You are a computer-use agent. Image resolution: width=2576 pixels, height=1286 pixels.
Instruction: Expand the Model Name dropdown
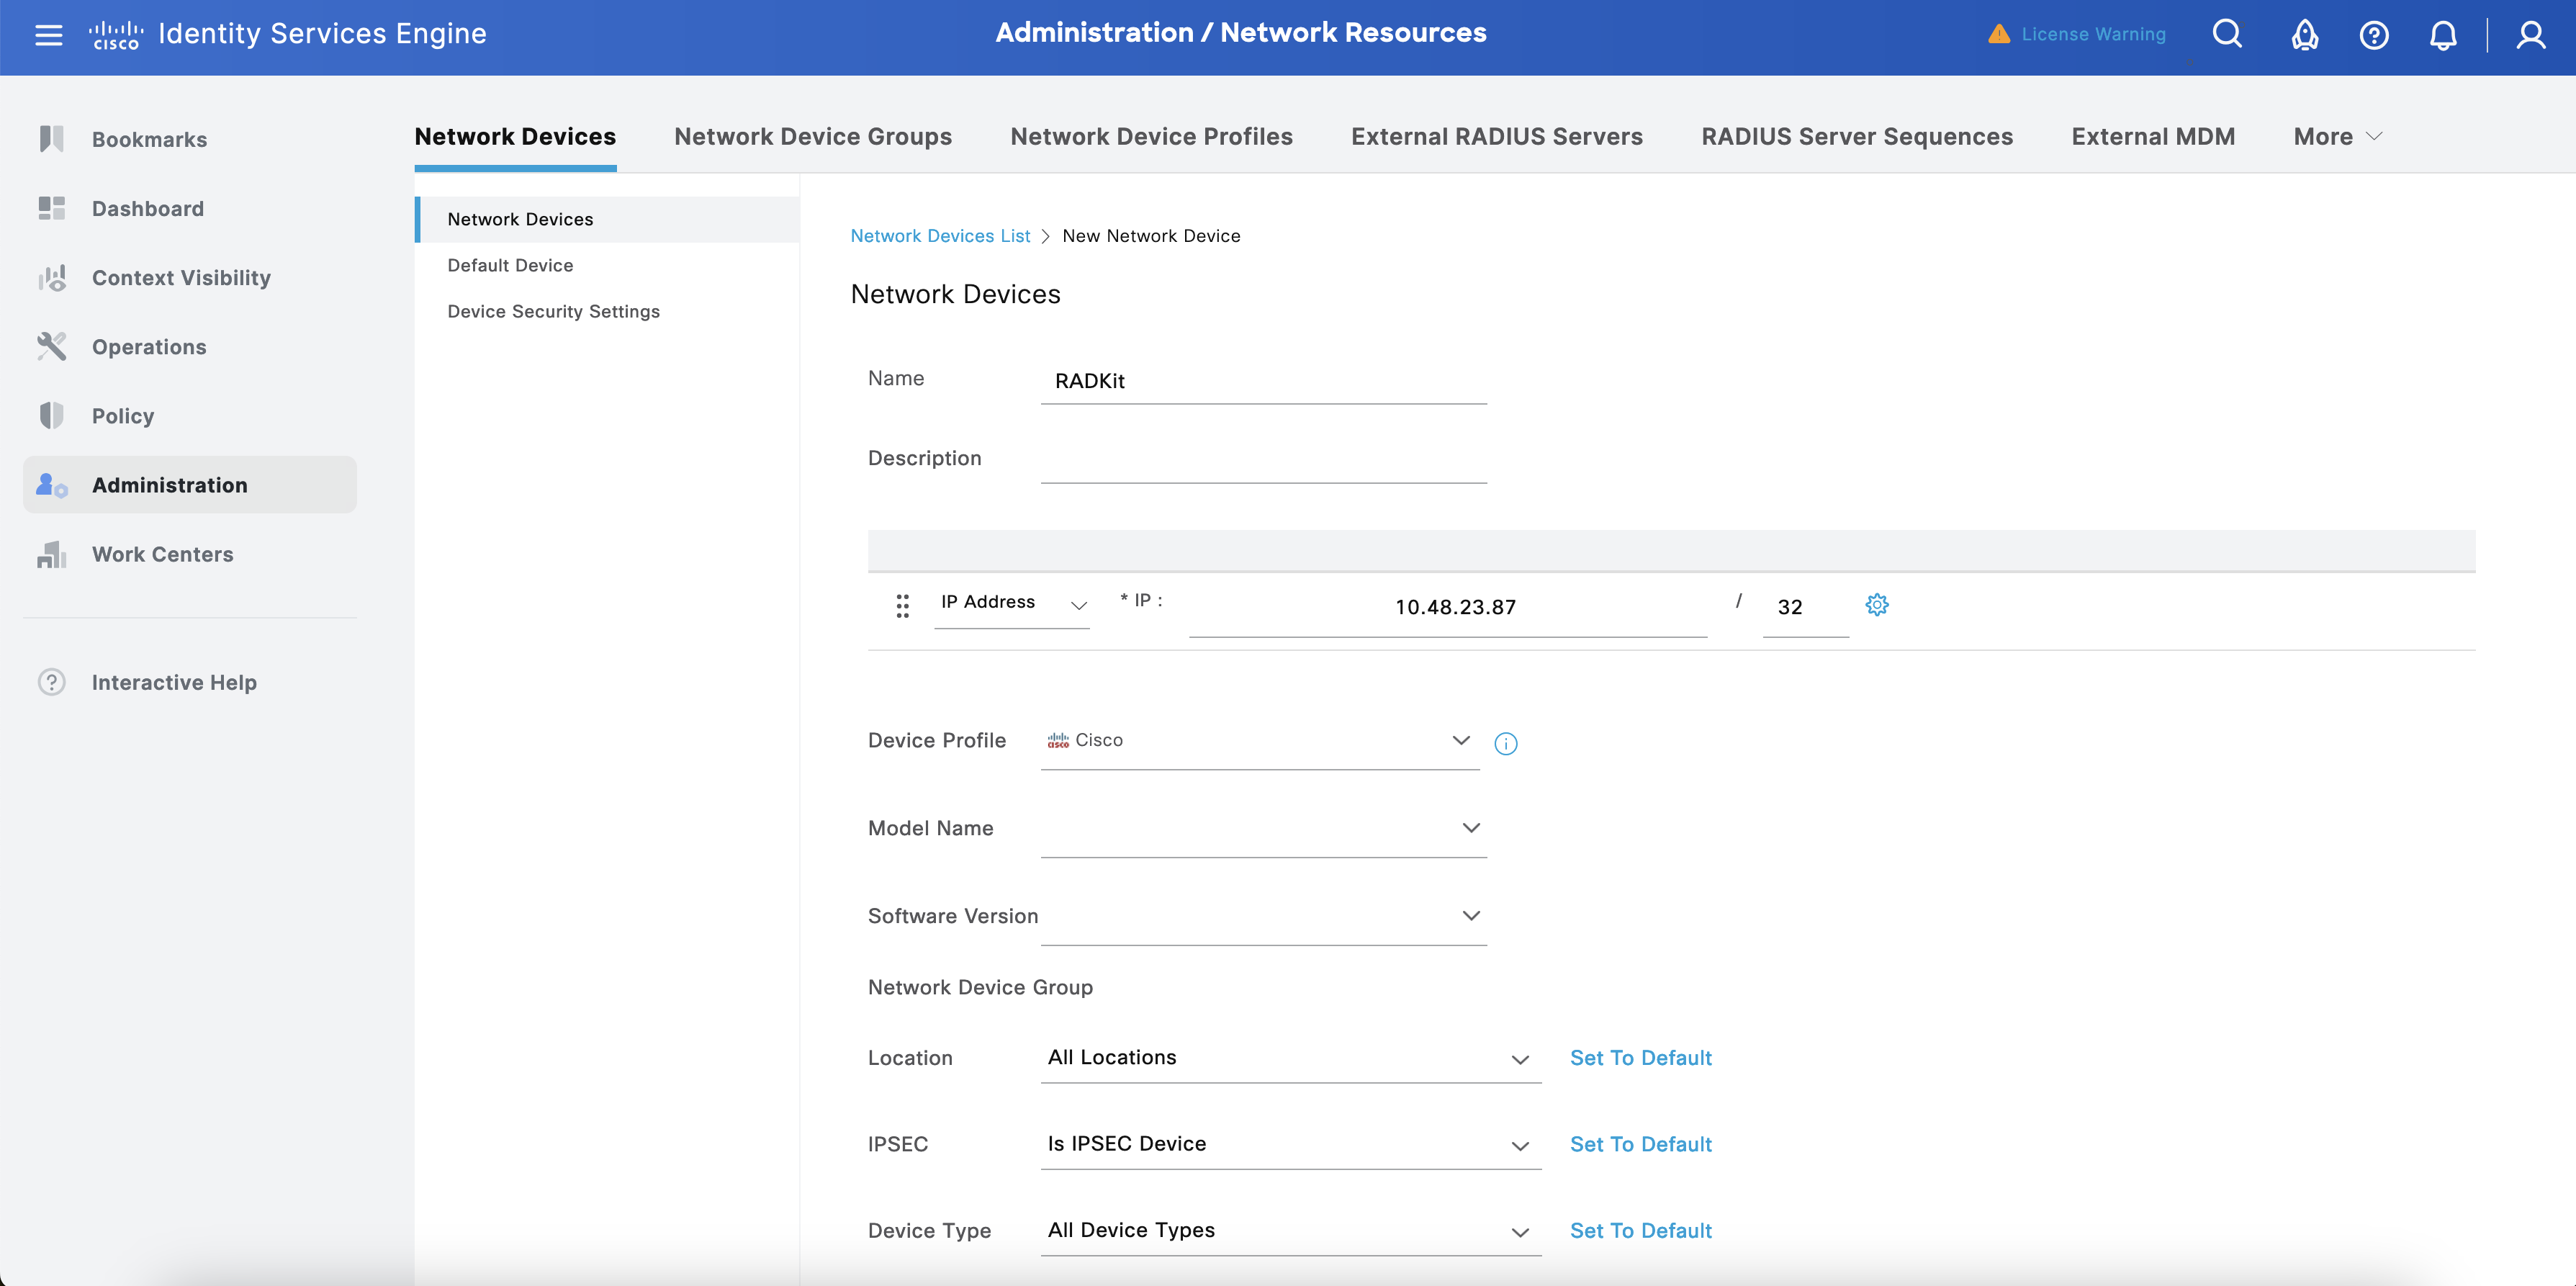pos(1264,829)
